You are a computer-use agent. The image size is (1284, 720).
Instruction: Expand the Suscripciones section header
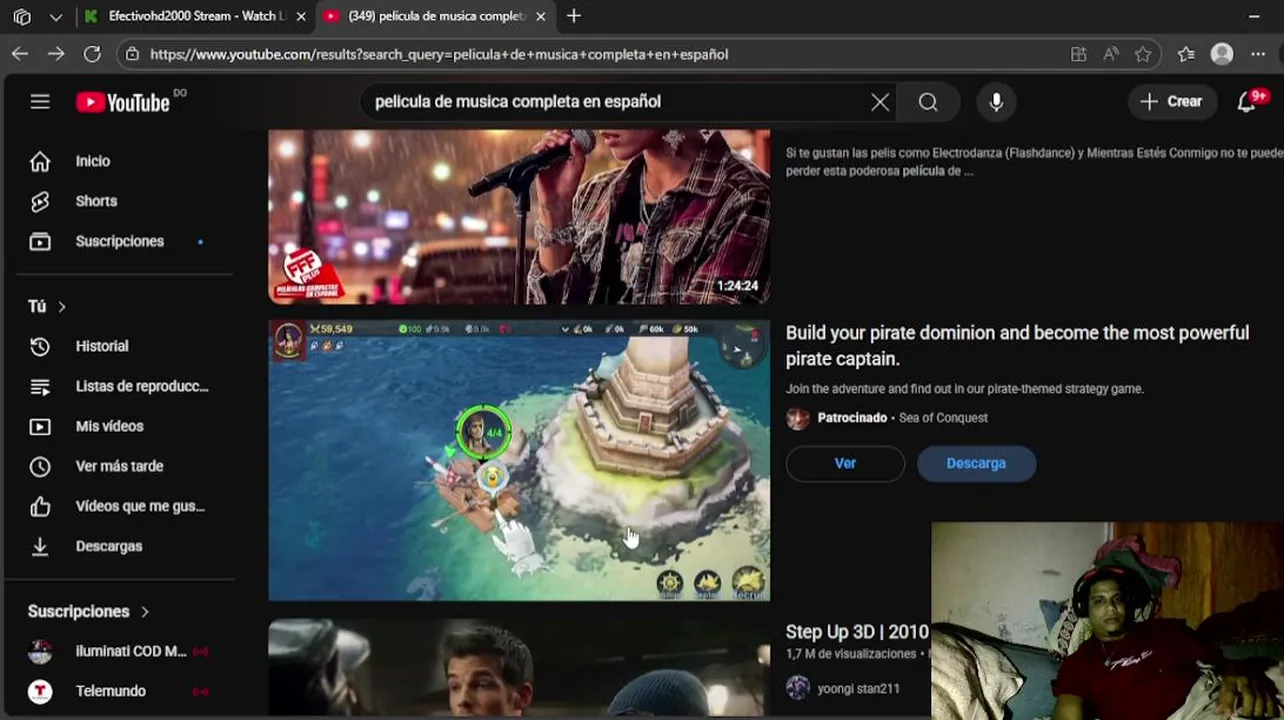[x=88, y=611]
